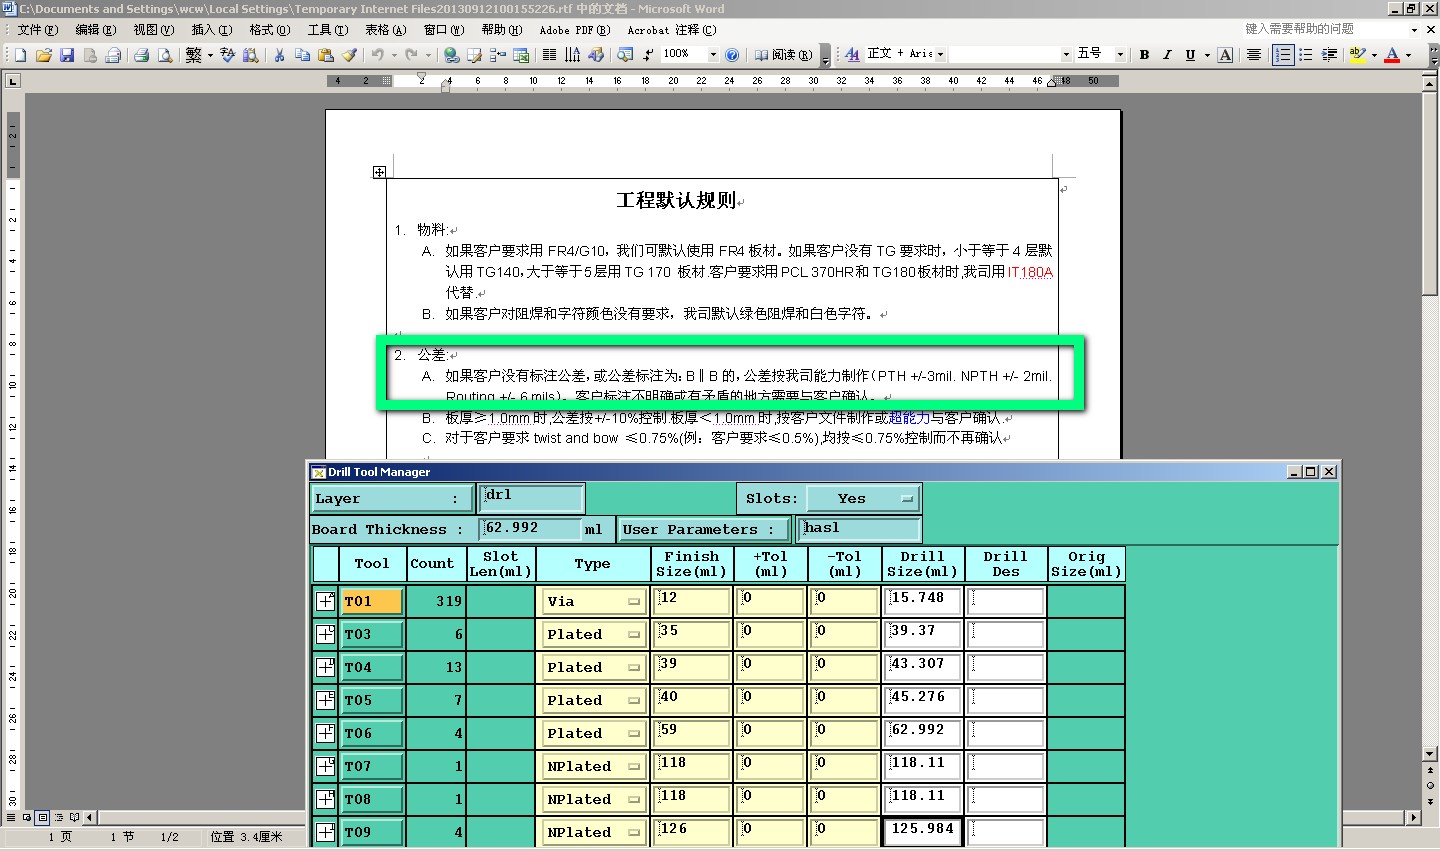
Task: Click the Undo arrow icon
Action: pyautogui.click(x=377, y=55)
